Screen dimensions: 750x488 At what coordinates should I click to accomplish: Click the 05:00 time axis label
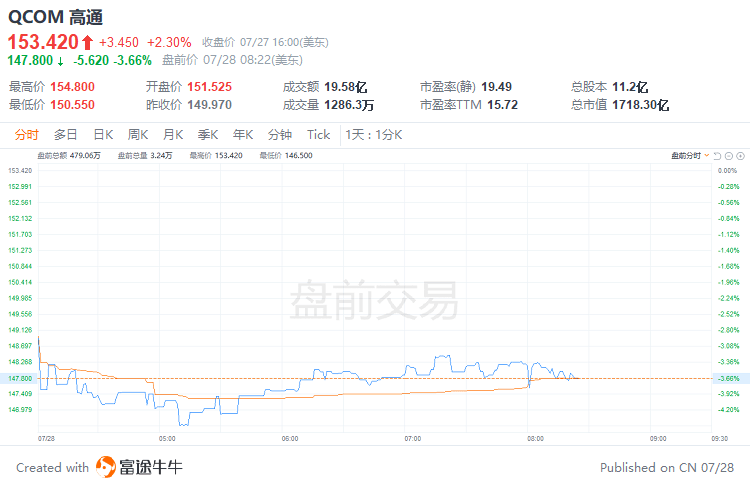pos(167,438)
